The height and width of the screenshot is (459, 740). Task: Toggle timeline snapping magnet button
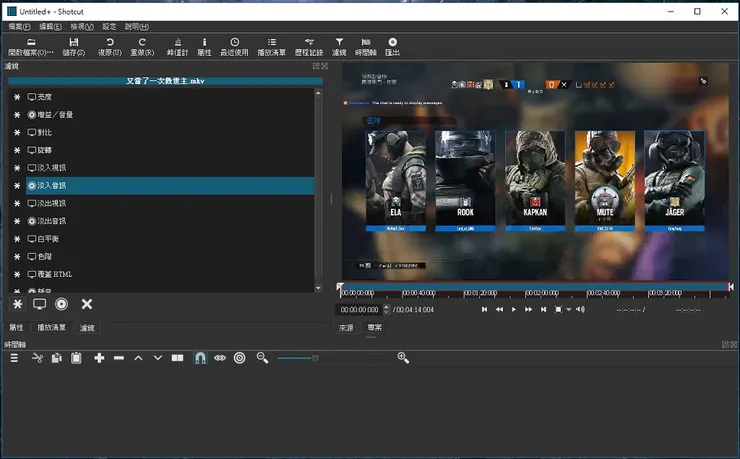[200, 358]
